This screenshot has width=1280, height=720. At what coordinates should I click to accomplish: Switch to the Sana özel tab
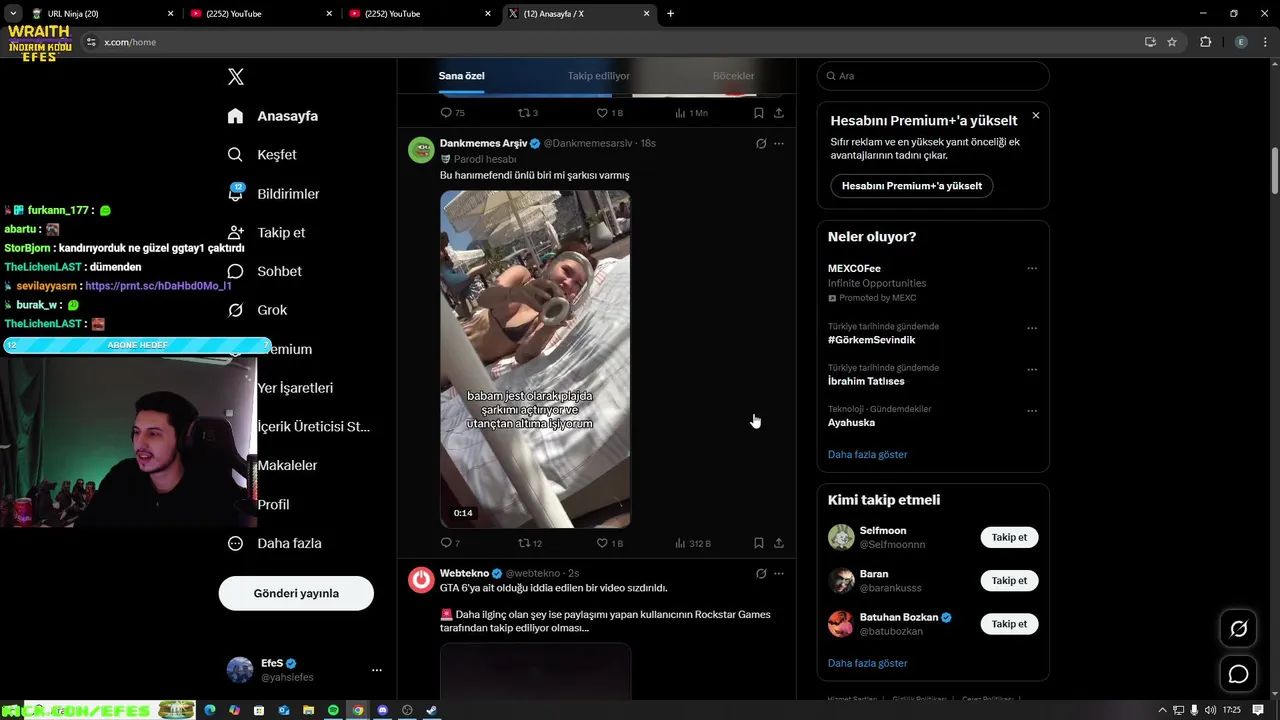[461, 76]
